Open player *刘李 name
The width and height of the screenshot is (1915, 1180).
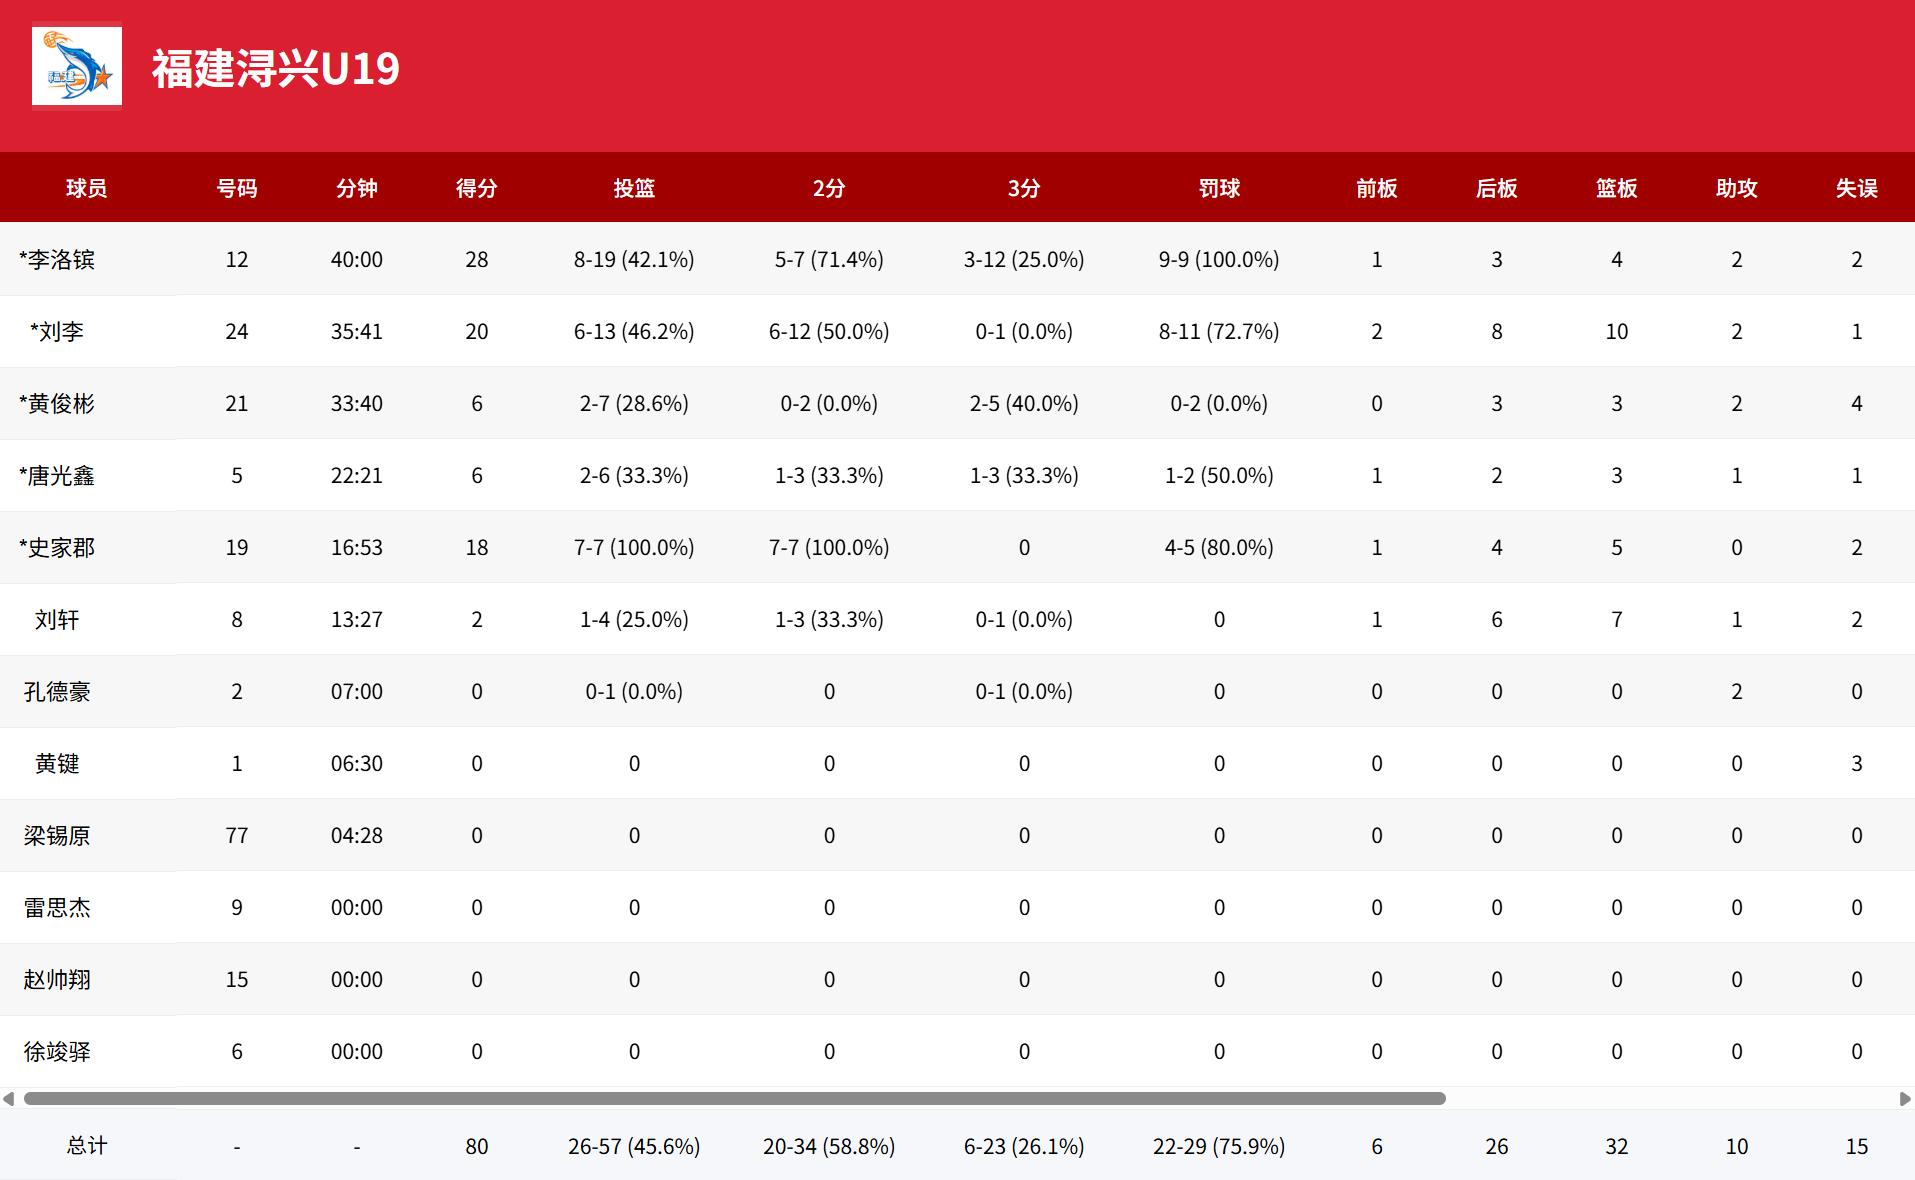[x=57, y=331]
